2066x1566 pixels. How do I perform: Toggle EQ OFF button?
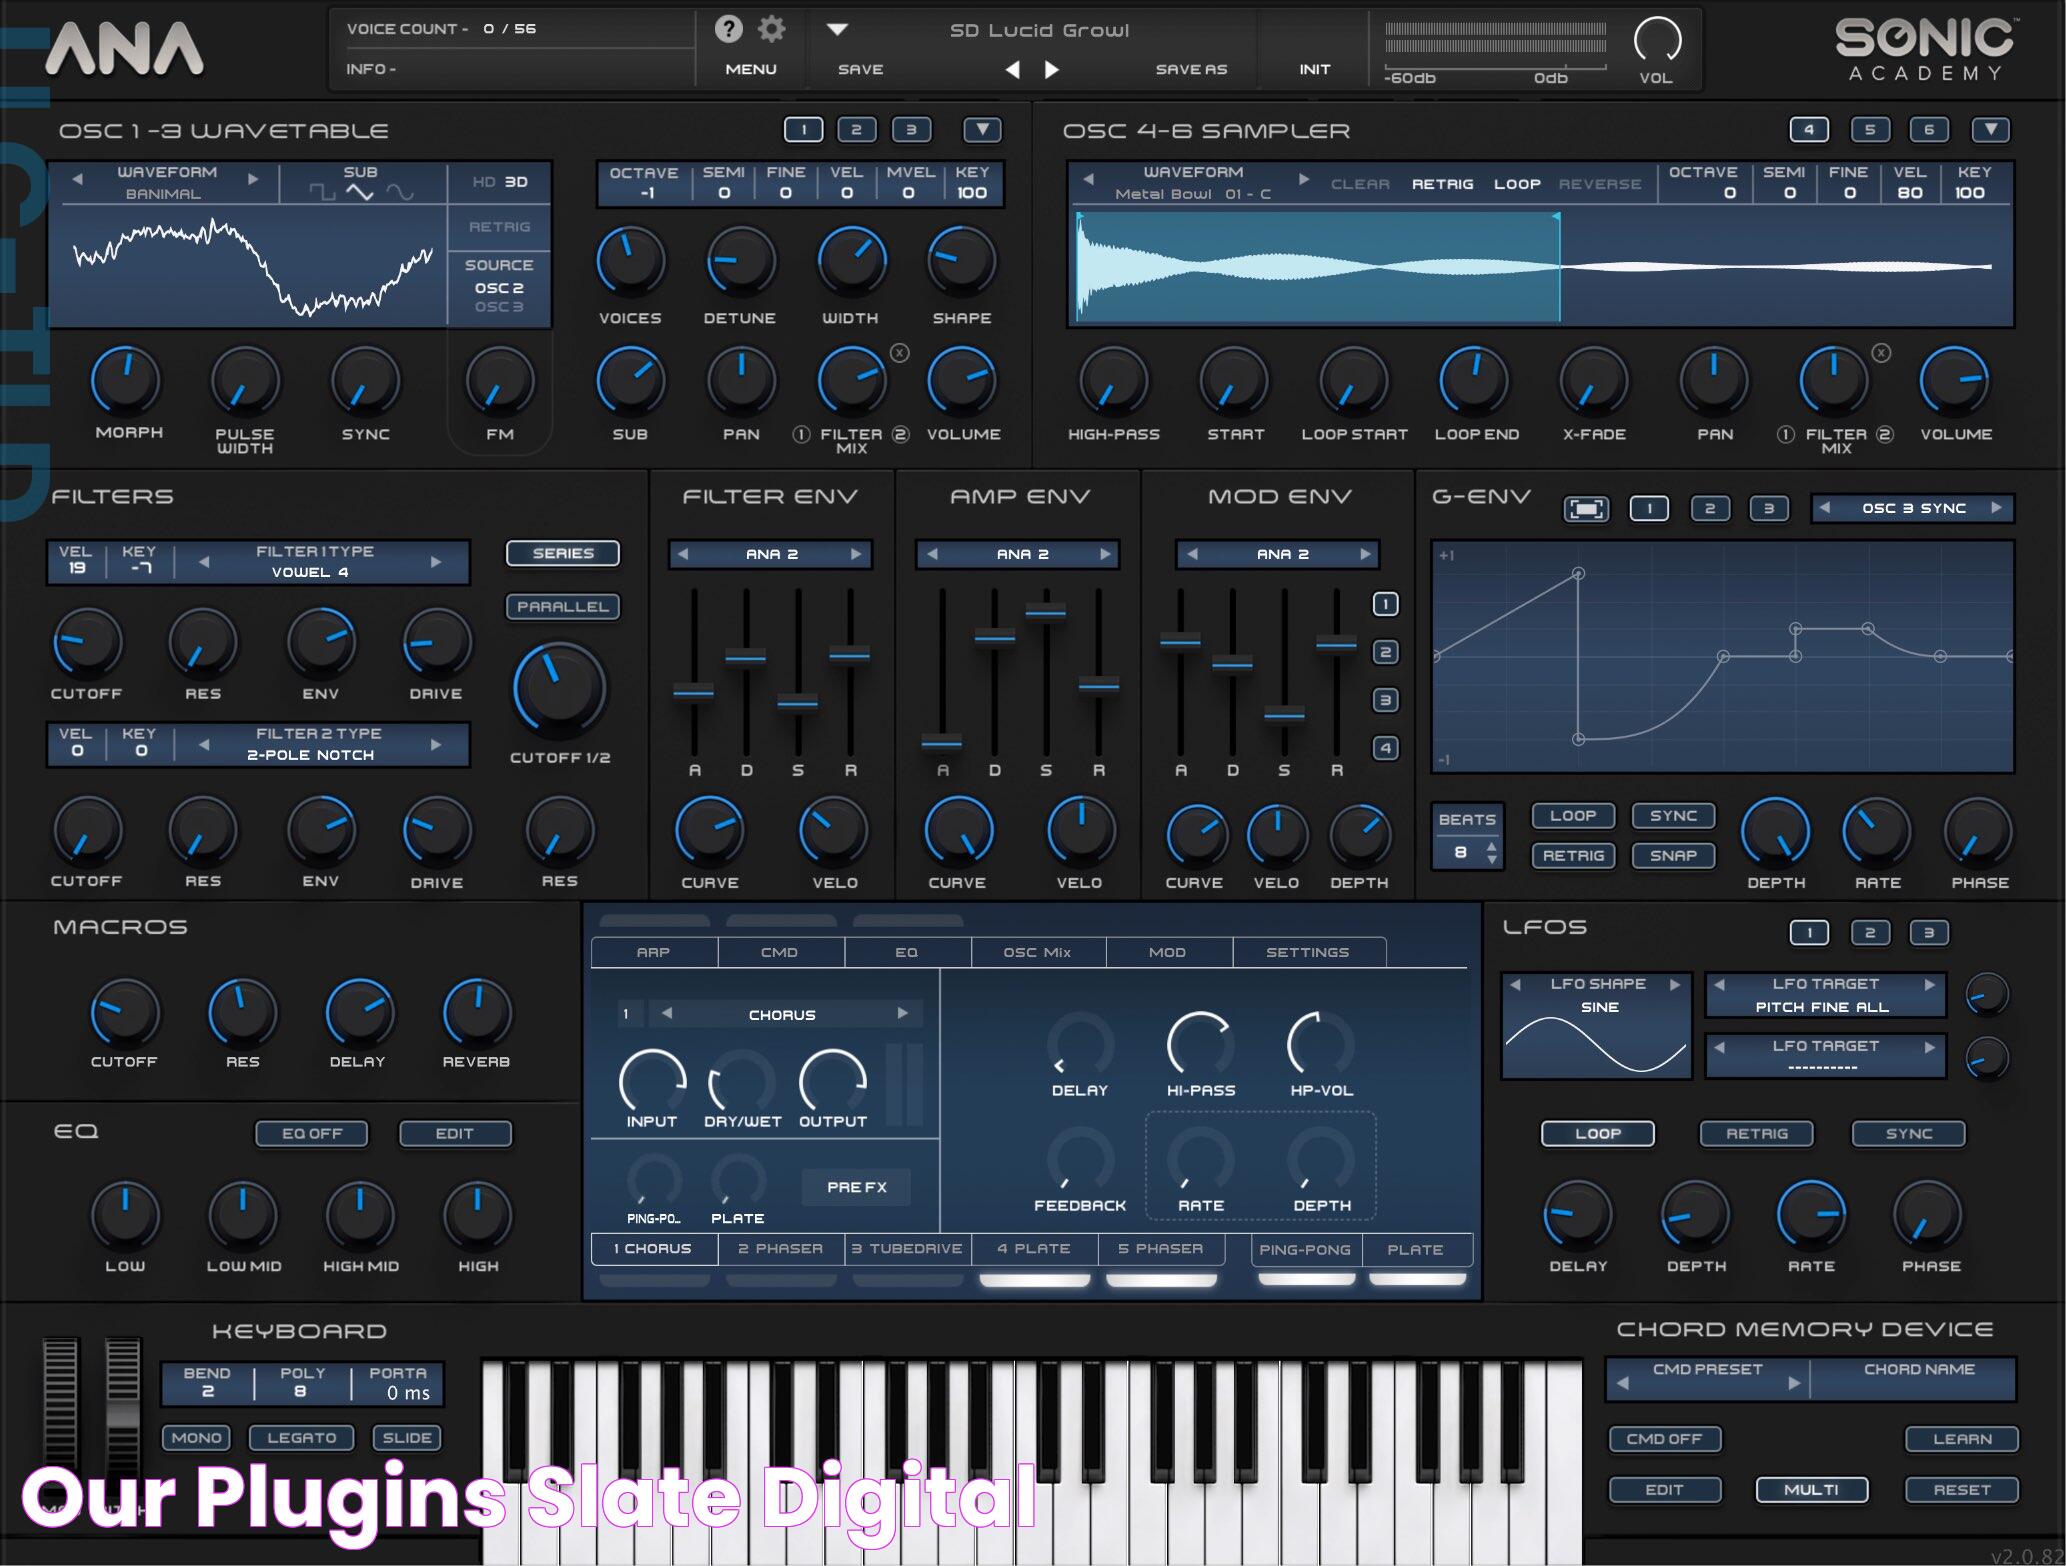pyautogui.click(x=312, y=1133)
